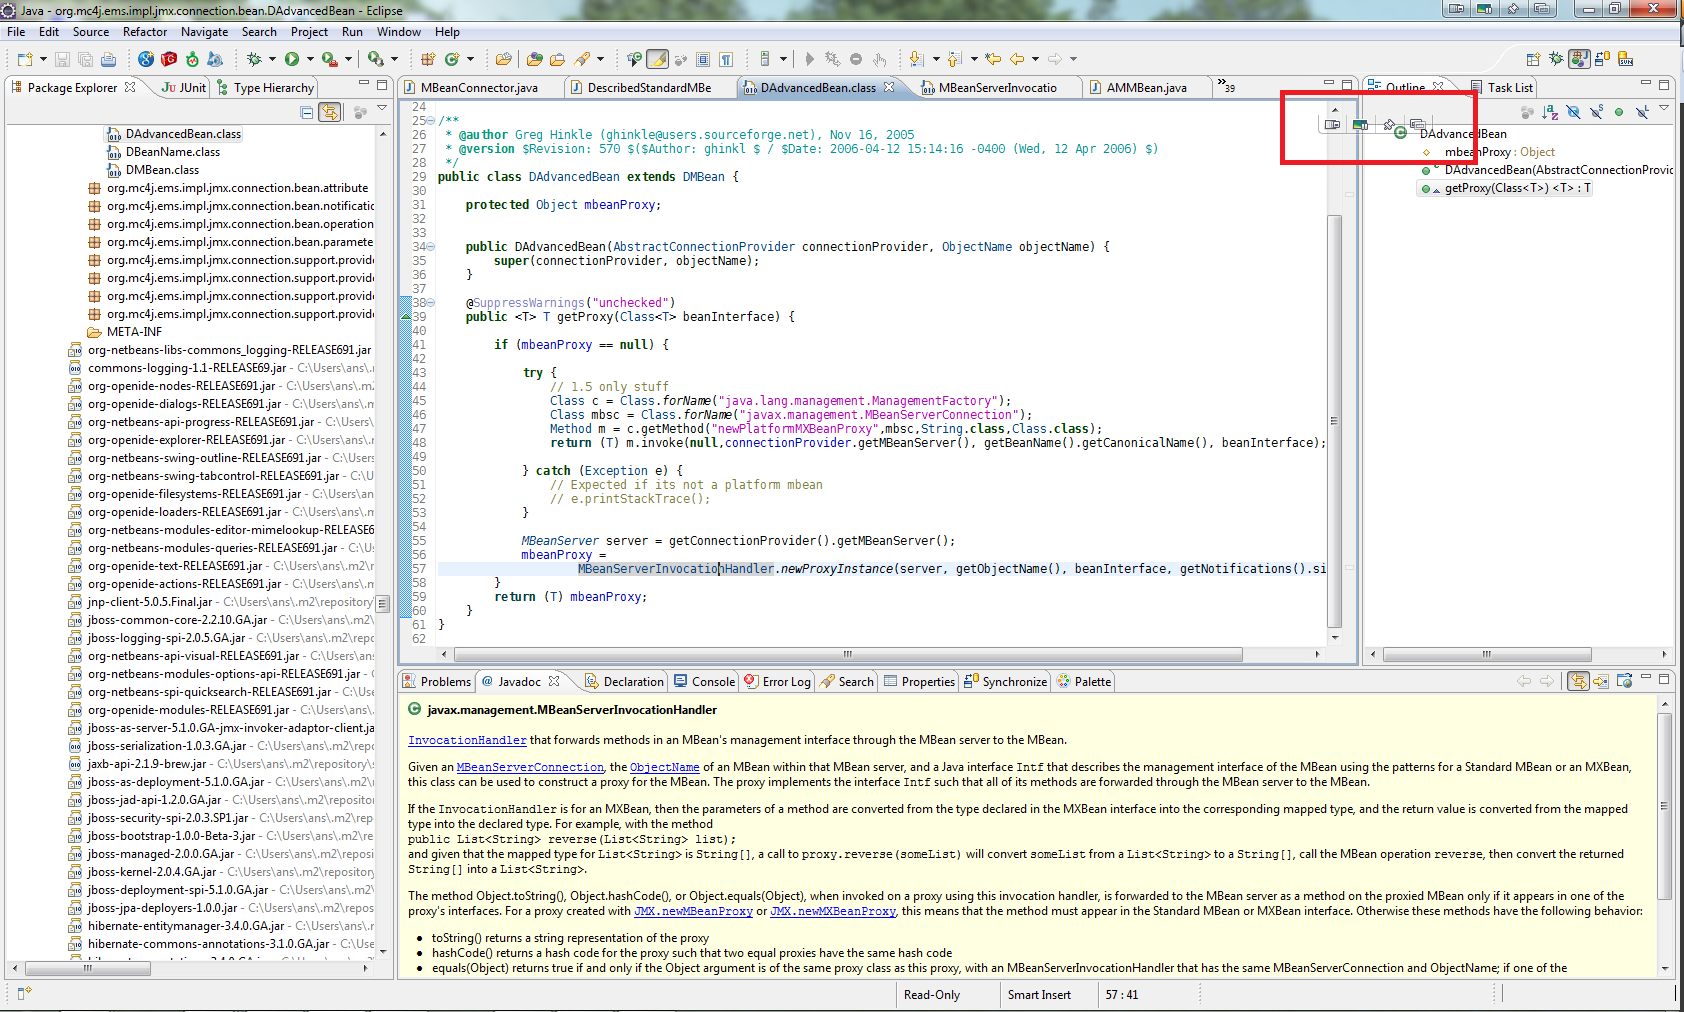This screenshot has width=1684, height=1012.
Task: Open the Debug perspective icon
Action: click(1556, 59)
